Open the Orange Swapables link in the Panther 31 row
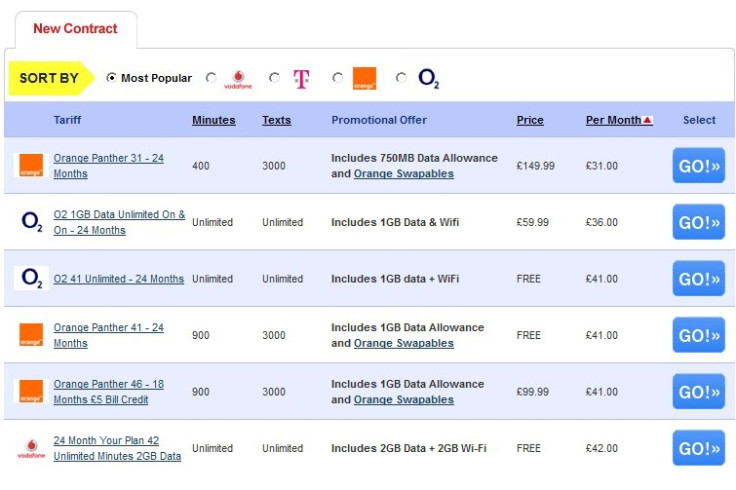736x490 pixels. (x=404, y=174)
